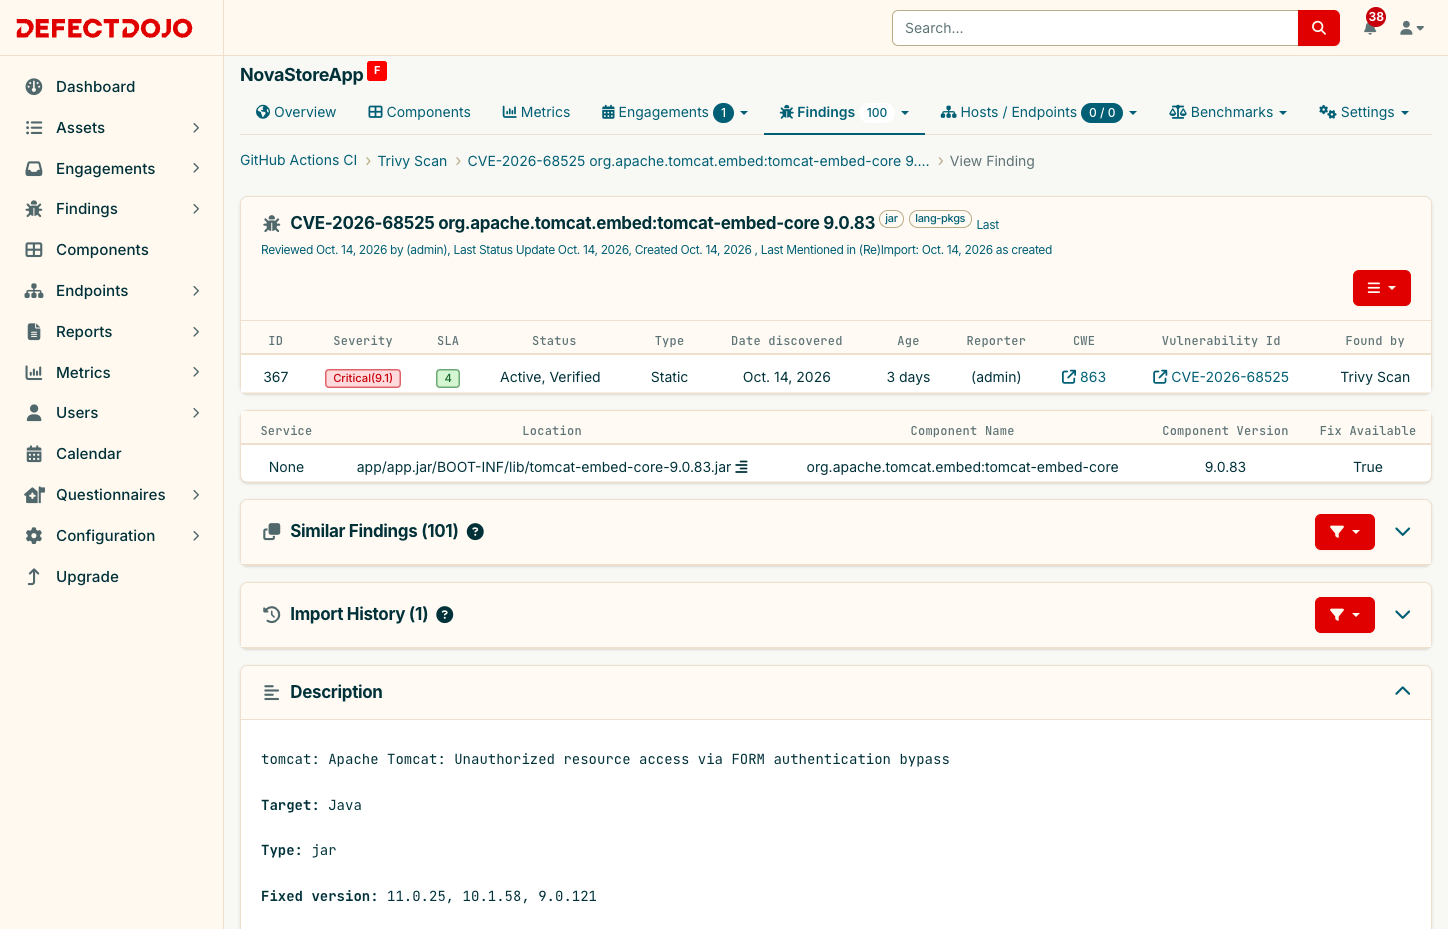Open the CVE-2026-68525 vulnerability ID link
The width and height of the screenshot is (1448, 929).
point(1221,377)
